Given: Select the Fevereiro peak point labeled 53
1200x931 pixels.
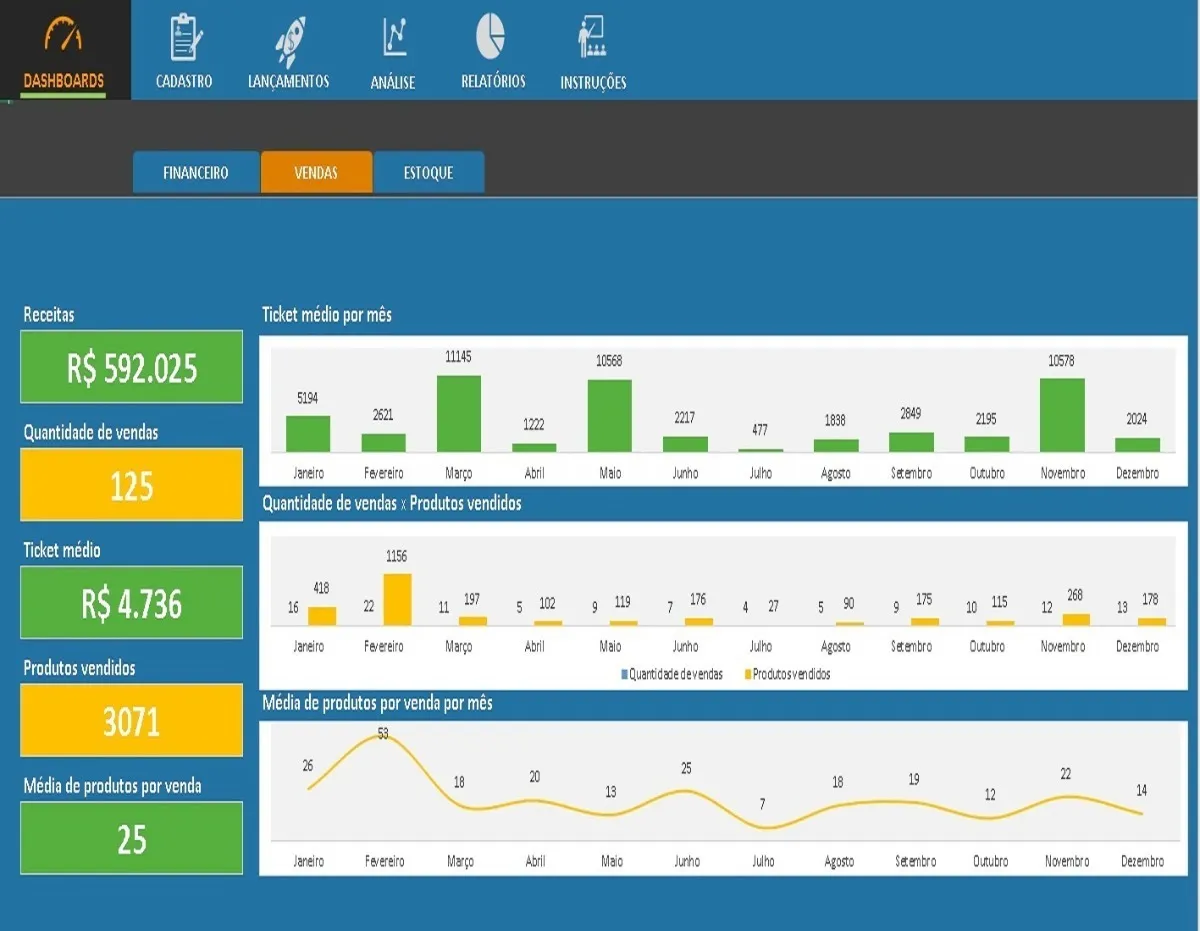Looking at the screenshot, I should [x=383, y=734].
